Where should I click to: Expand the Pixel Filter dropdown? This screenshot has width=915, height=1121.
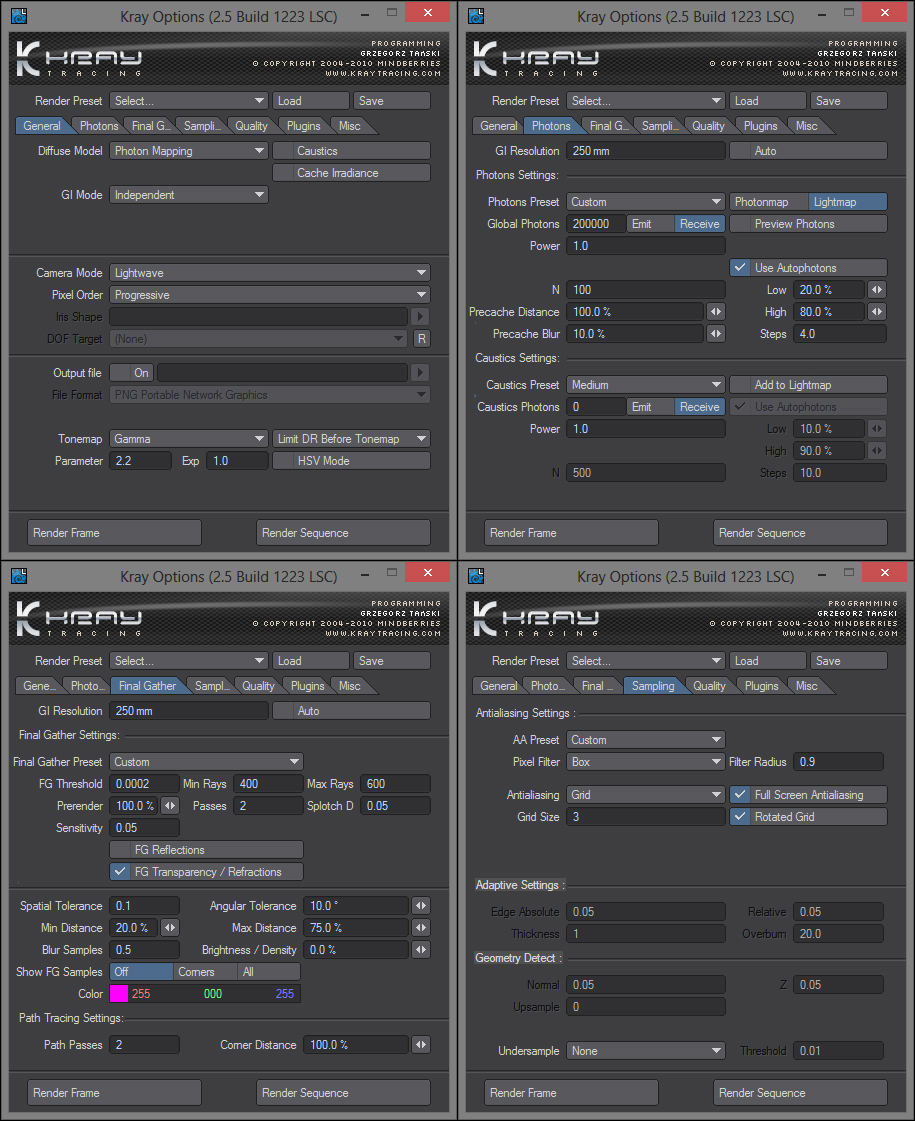(646, 762)
